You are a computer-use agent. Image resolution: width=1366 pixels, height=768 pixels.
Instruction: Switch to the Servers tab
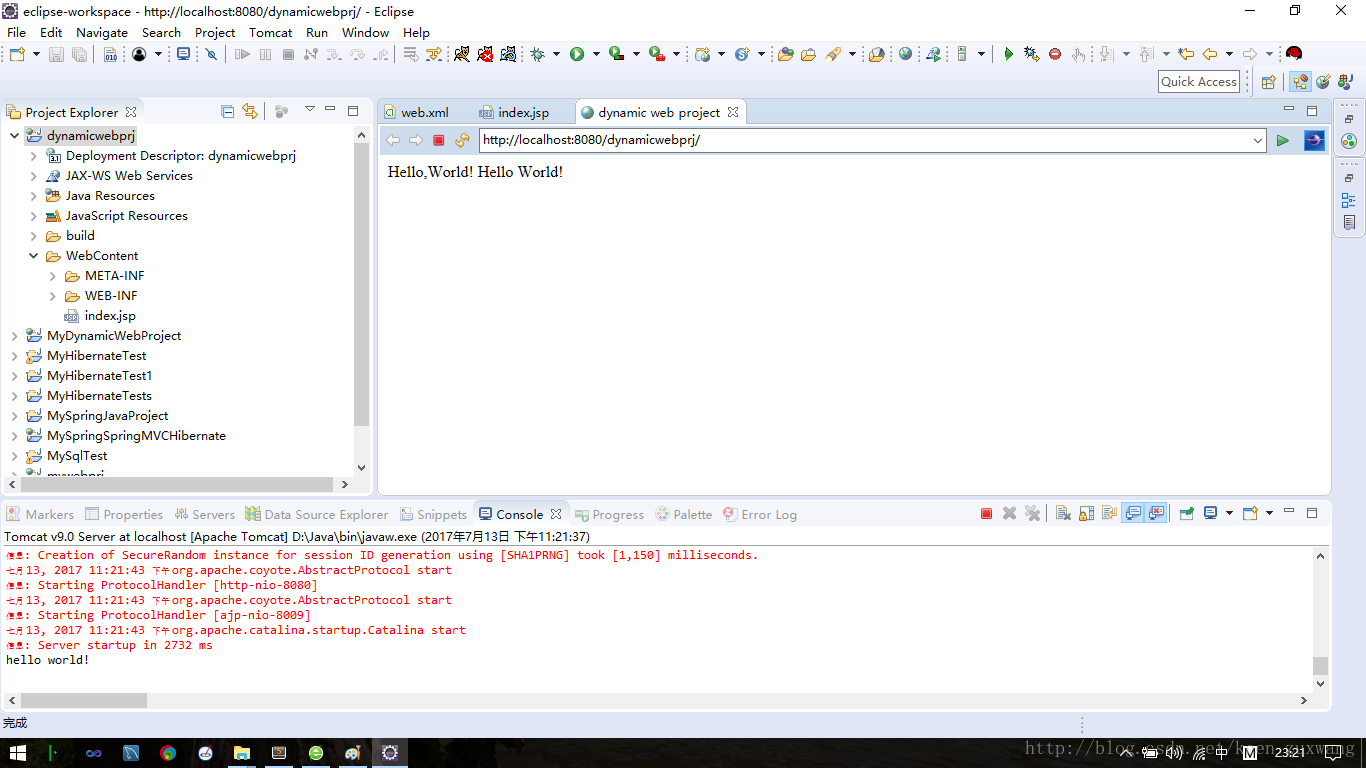pos(204,514)
